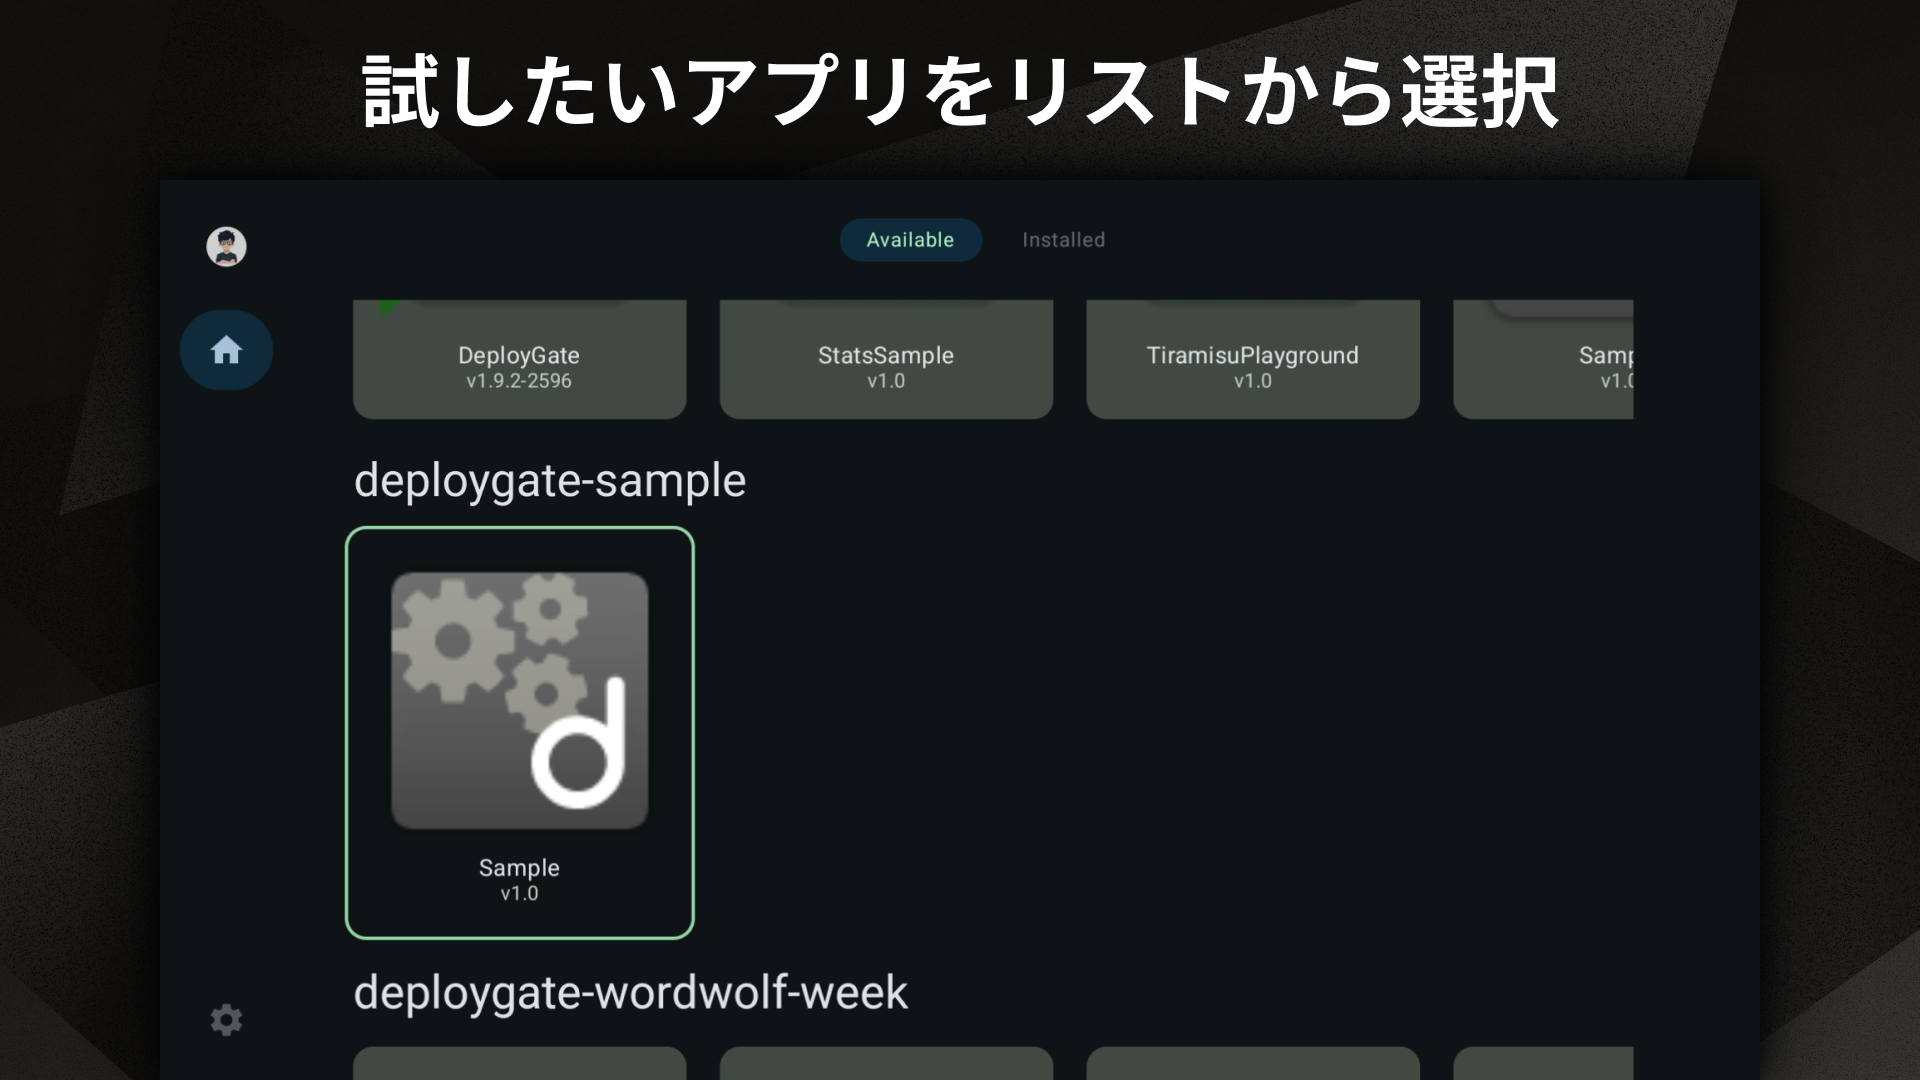Switch to the Available tab
The image size is (1920, 1080).
click(x=910, y=240)
